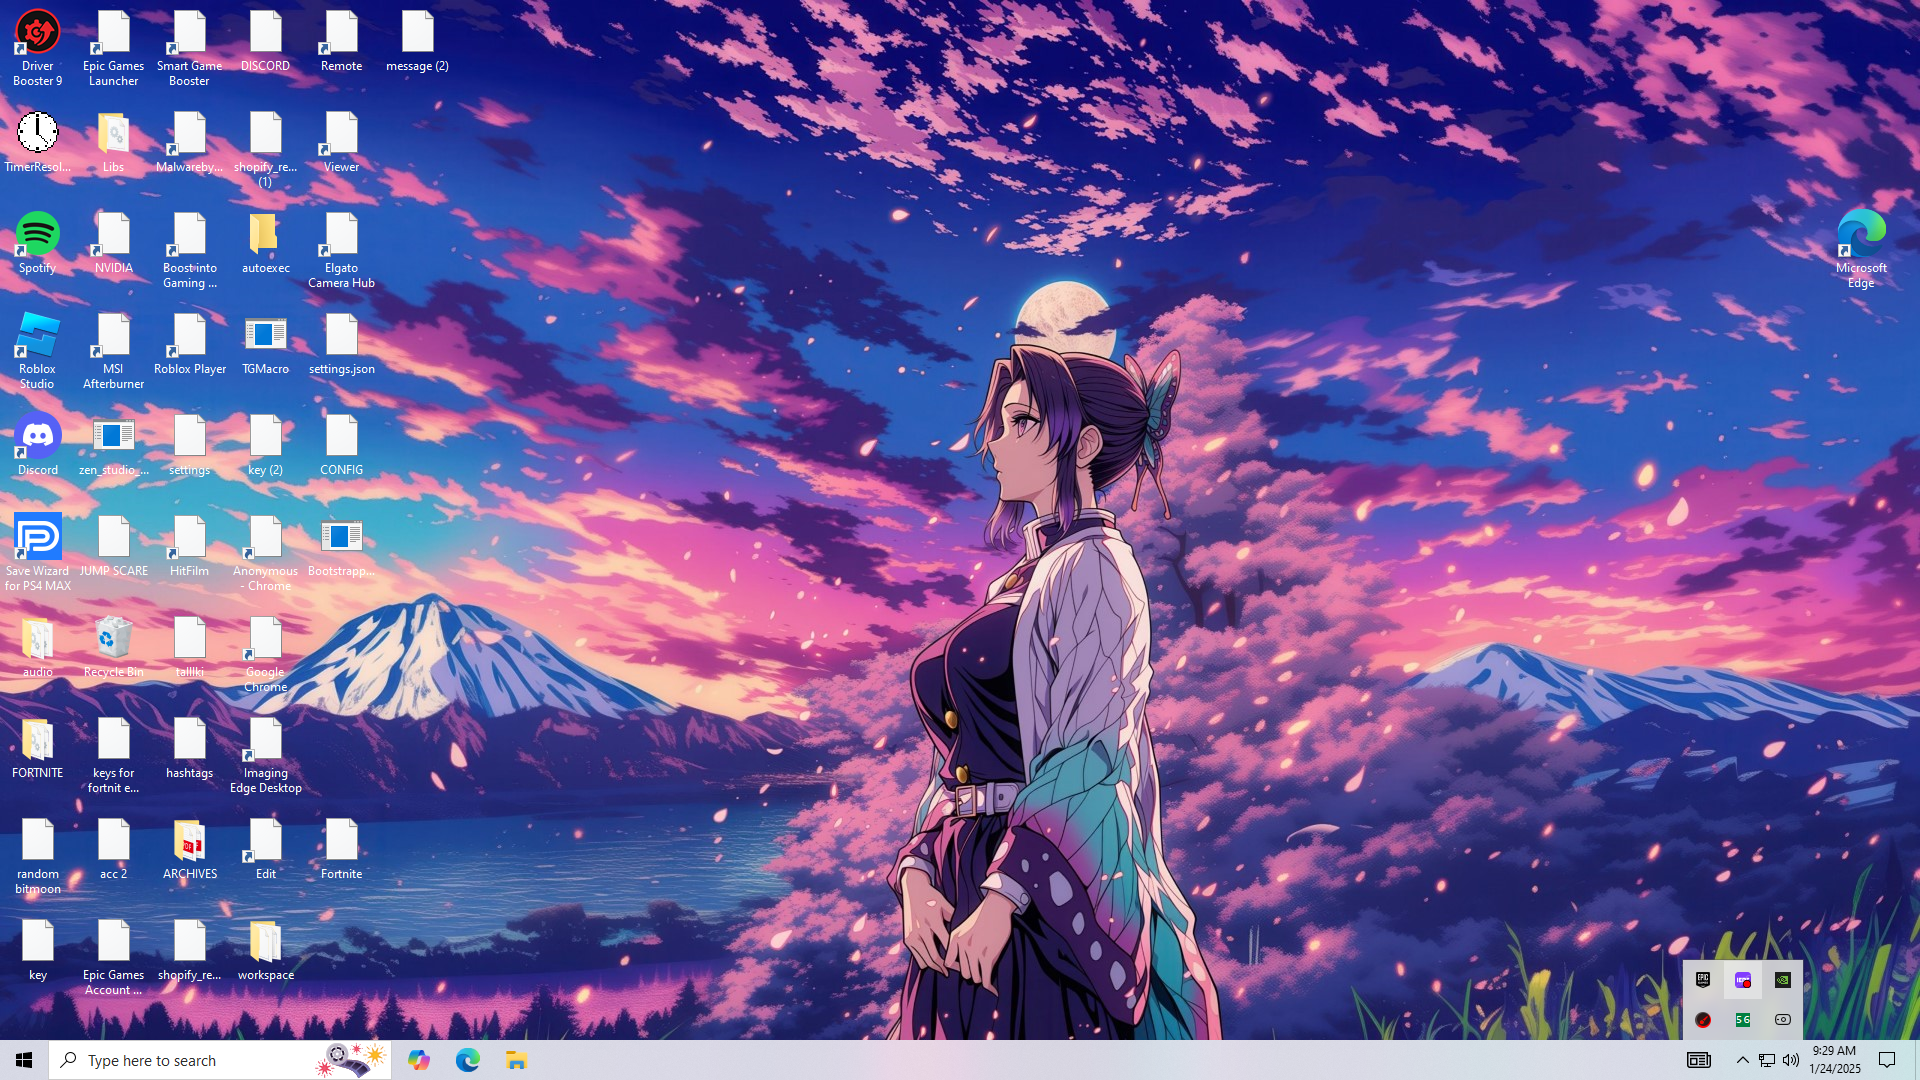Open network status tray icon

(x=1766, y=1060)
